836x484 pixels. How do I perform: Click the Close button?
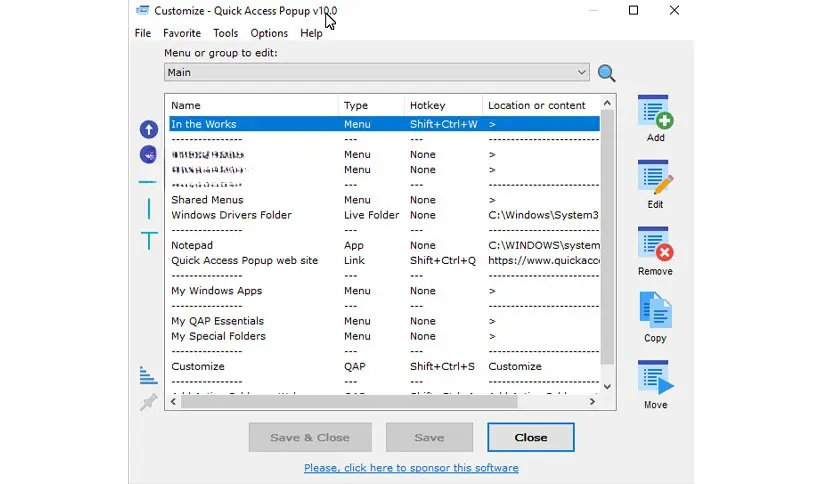(x=530, y=437)
